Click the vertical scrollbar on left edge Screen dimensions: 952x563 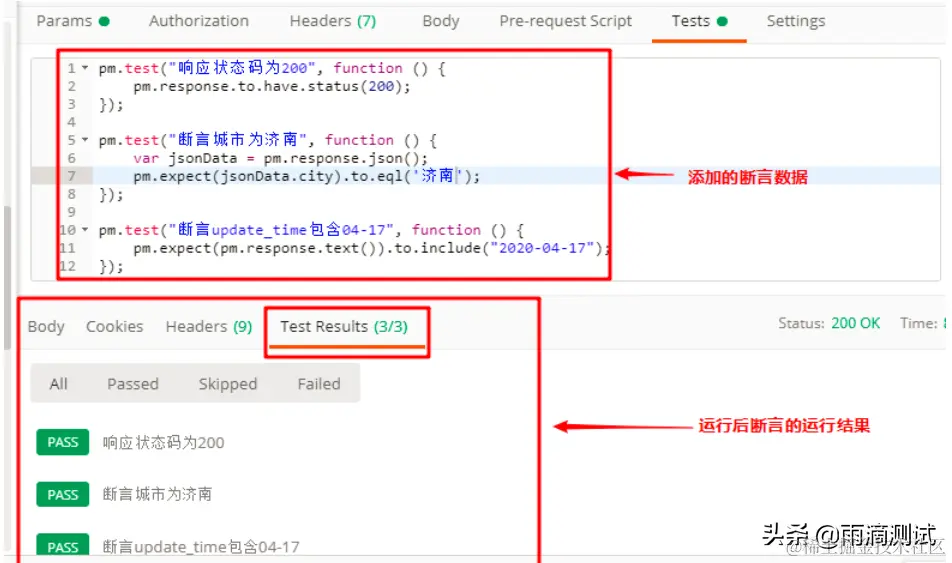7,278
